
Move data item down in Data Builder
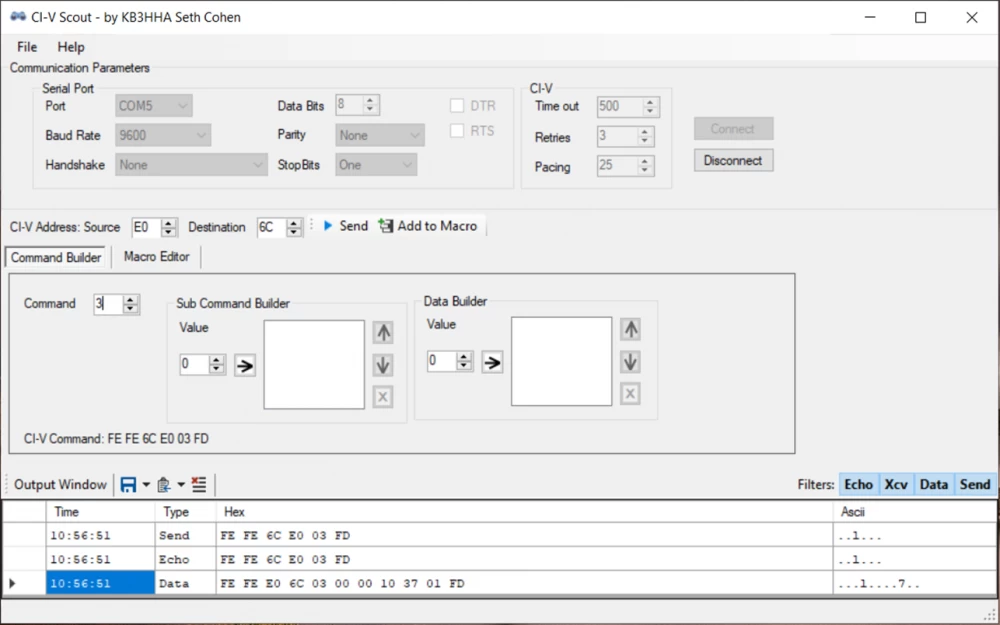tap(630, 362)
